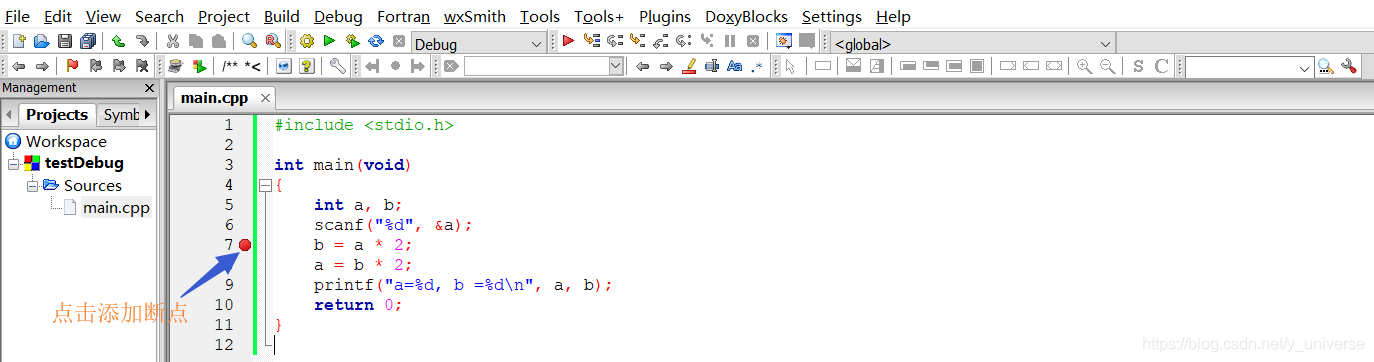The width and height of the screenshot is (1374, 362).
Task: Collapse the Sources folder node
Action: tap(32, 185)
